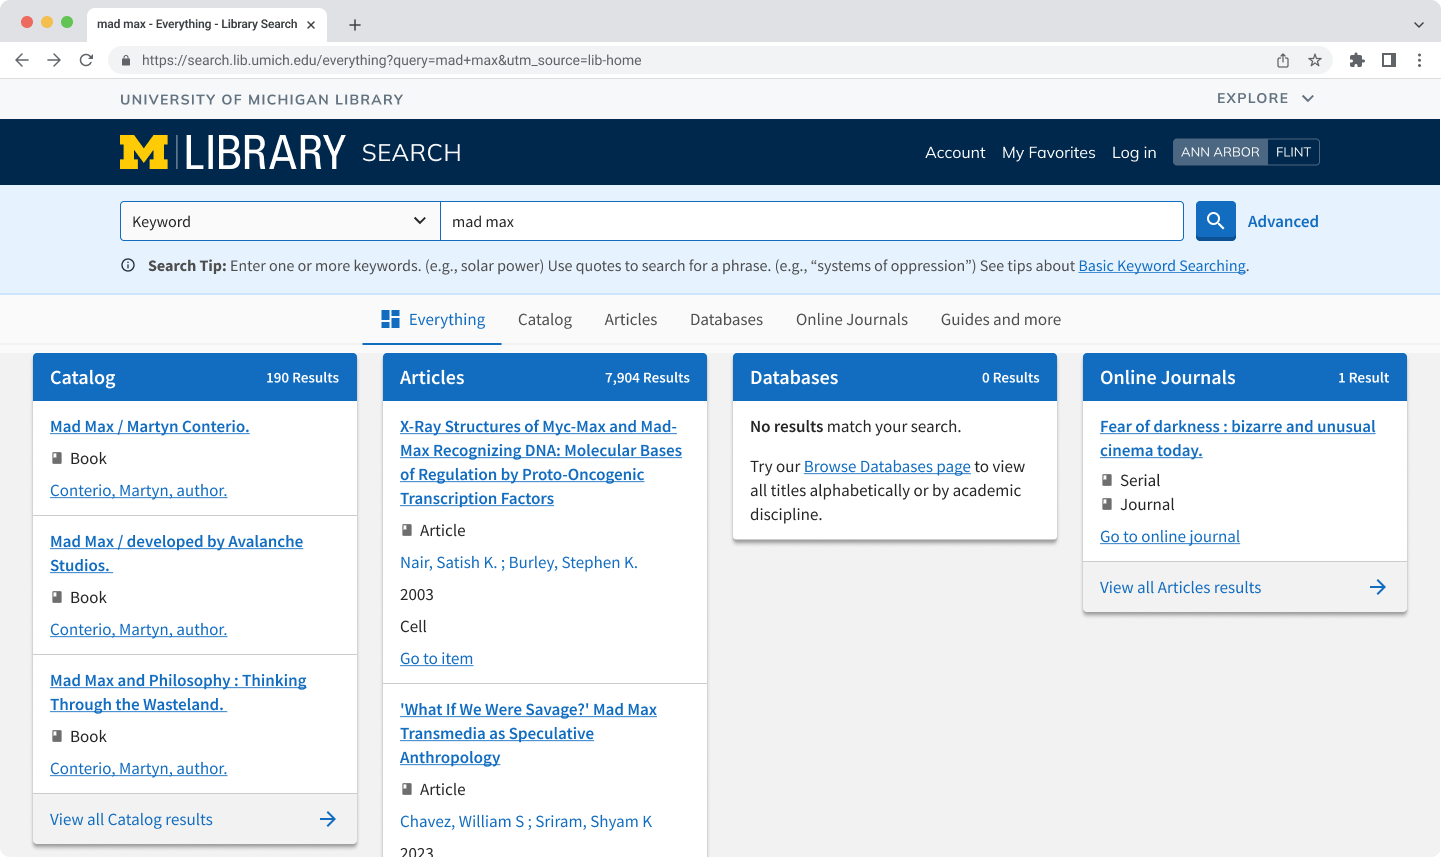
Task: Click the View all Articles results text
Action: click(x=1181, y=587)
